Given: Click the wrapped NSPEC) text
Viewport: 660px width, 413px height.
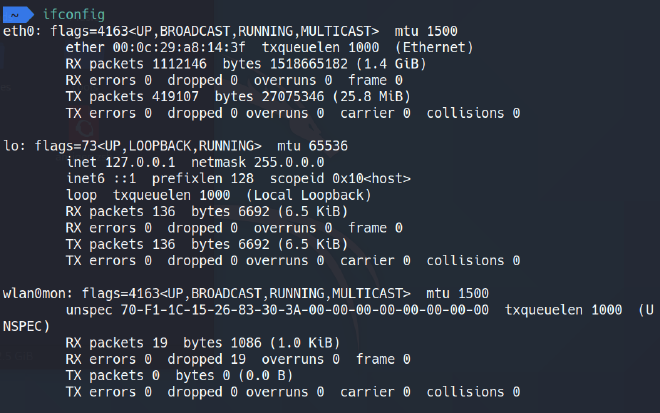Looking at the screenshot, I should click(25, 326).
